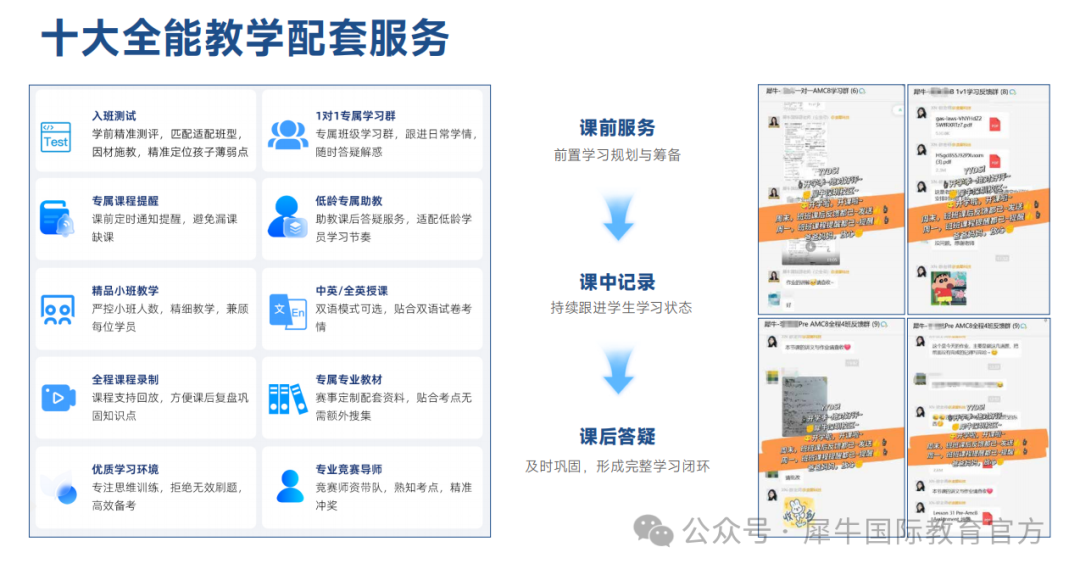Click the description 课前定时通知提醒，避免漏课缺课
The image size is (1080, 575).
165,228
